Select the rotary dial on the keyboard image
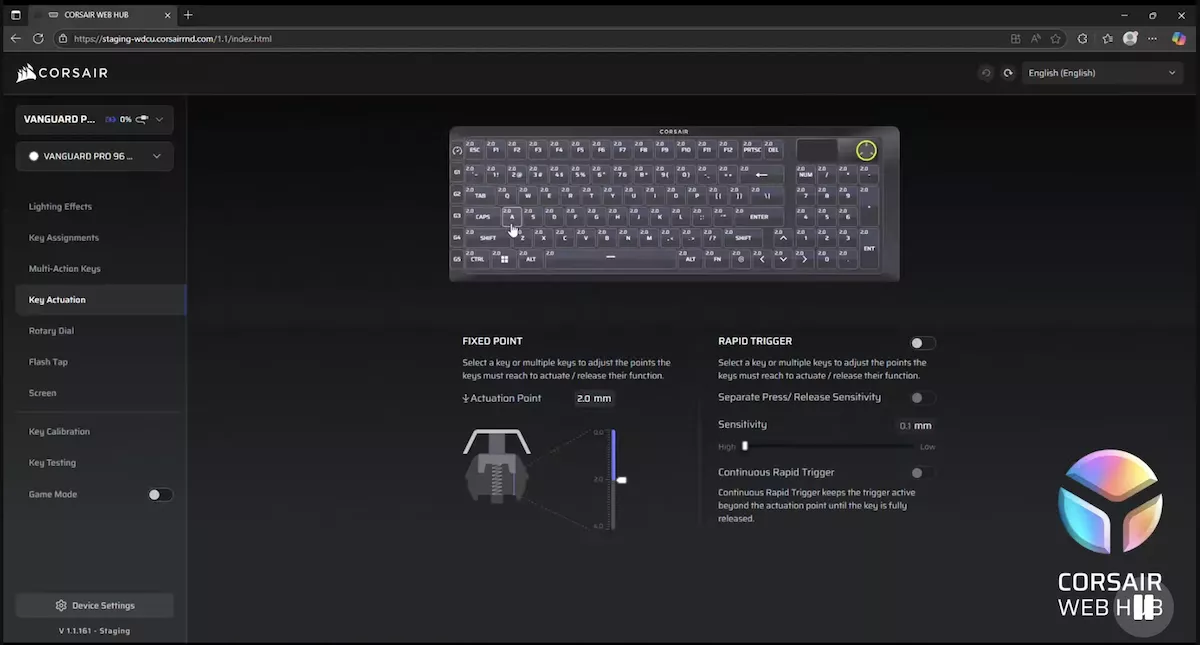This screenshot has width=1200, height=645. tap(866, 150)
